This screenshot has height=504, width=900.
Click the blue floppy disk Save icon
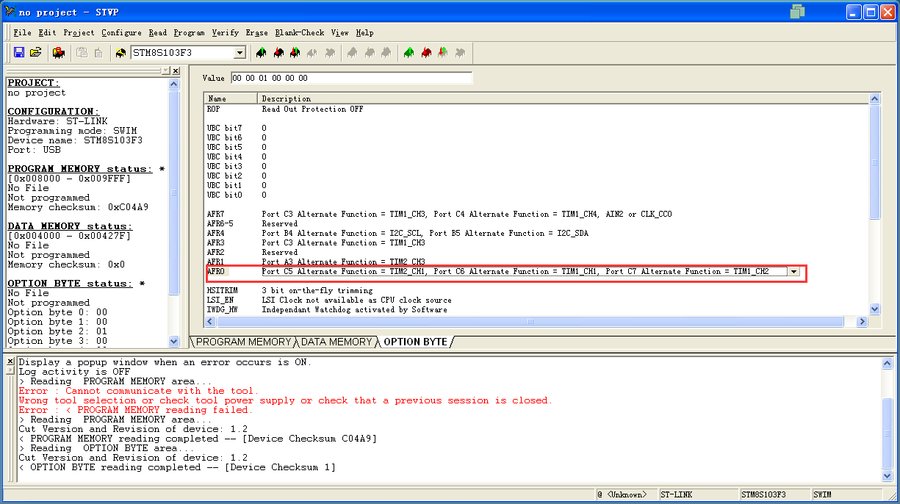click(x=19, y=52)
